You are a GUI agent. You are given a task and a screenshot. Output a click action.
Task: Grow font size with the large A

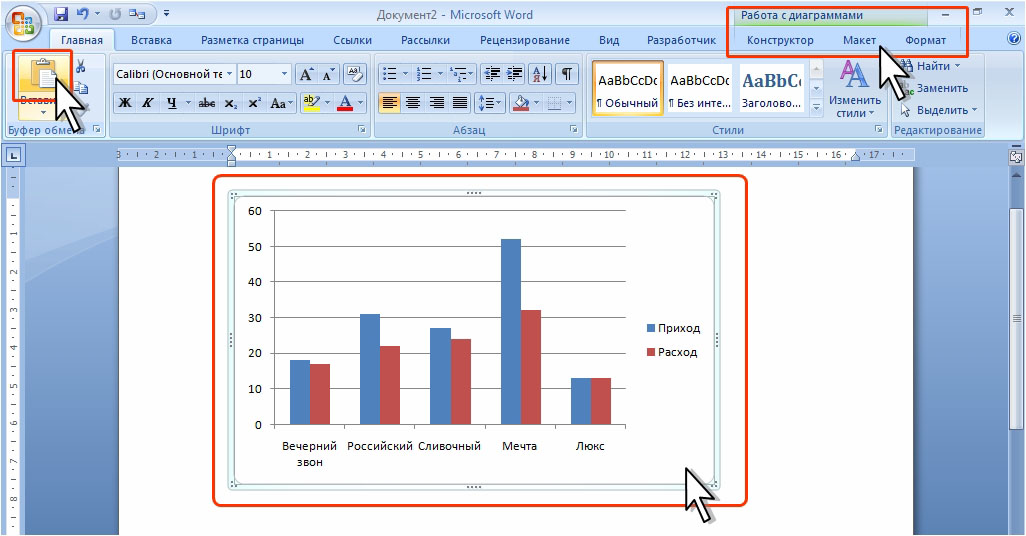[x=306, y=74]
